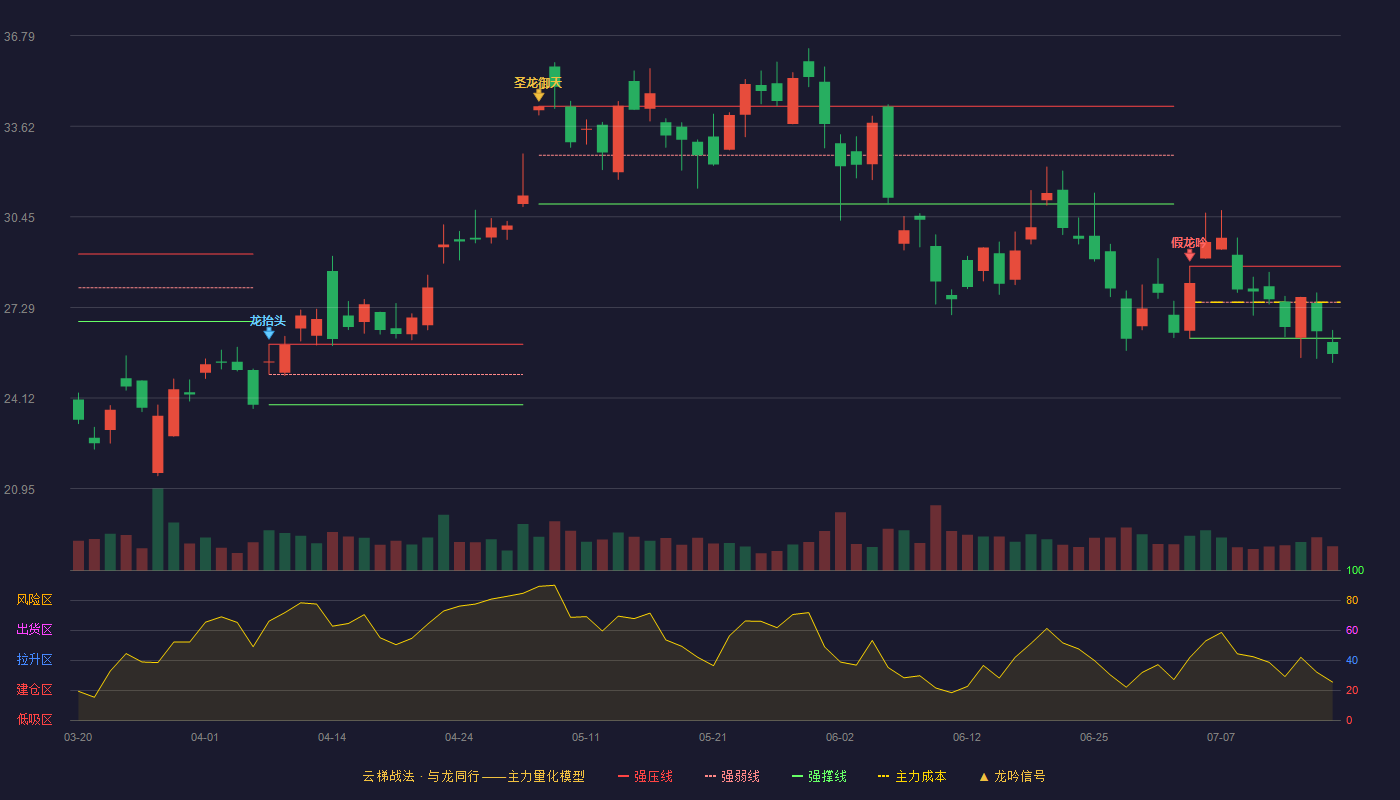Click the 27.29 price axis label
The width and height of the screenshot is (1400, 800).
click(19, 308)
